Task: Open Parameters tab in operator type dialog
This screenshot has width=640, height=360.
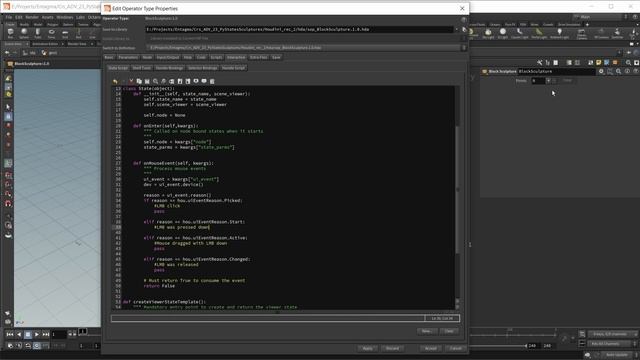Action: (128, 58)
